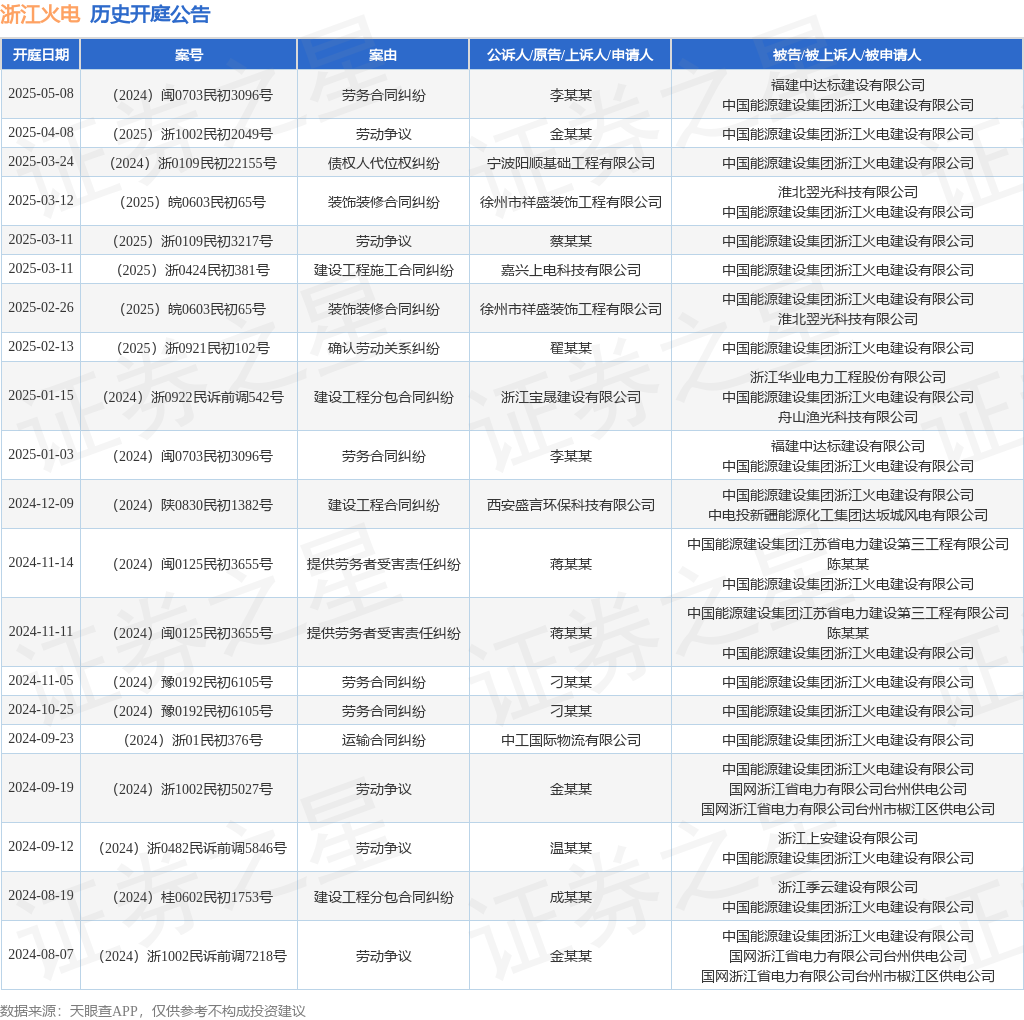Click date cell 2025-05-08
The height and width of the screenshot is (1020, 1024).
(40, 93)
